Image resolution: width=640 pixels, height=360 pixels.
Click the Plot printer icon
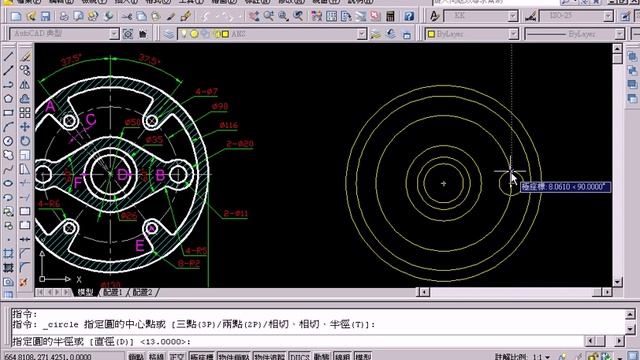pyautogui.click(x=64, y=16)
